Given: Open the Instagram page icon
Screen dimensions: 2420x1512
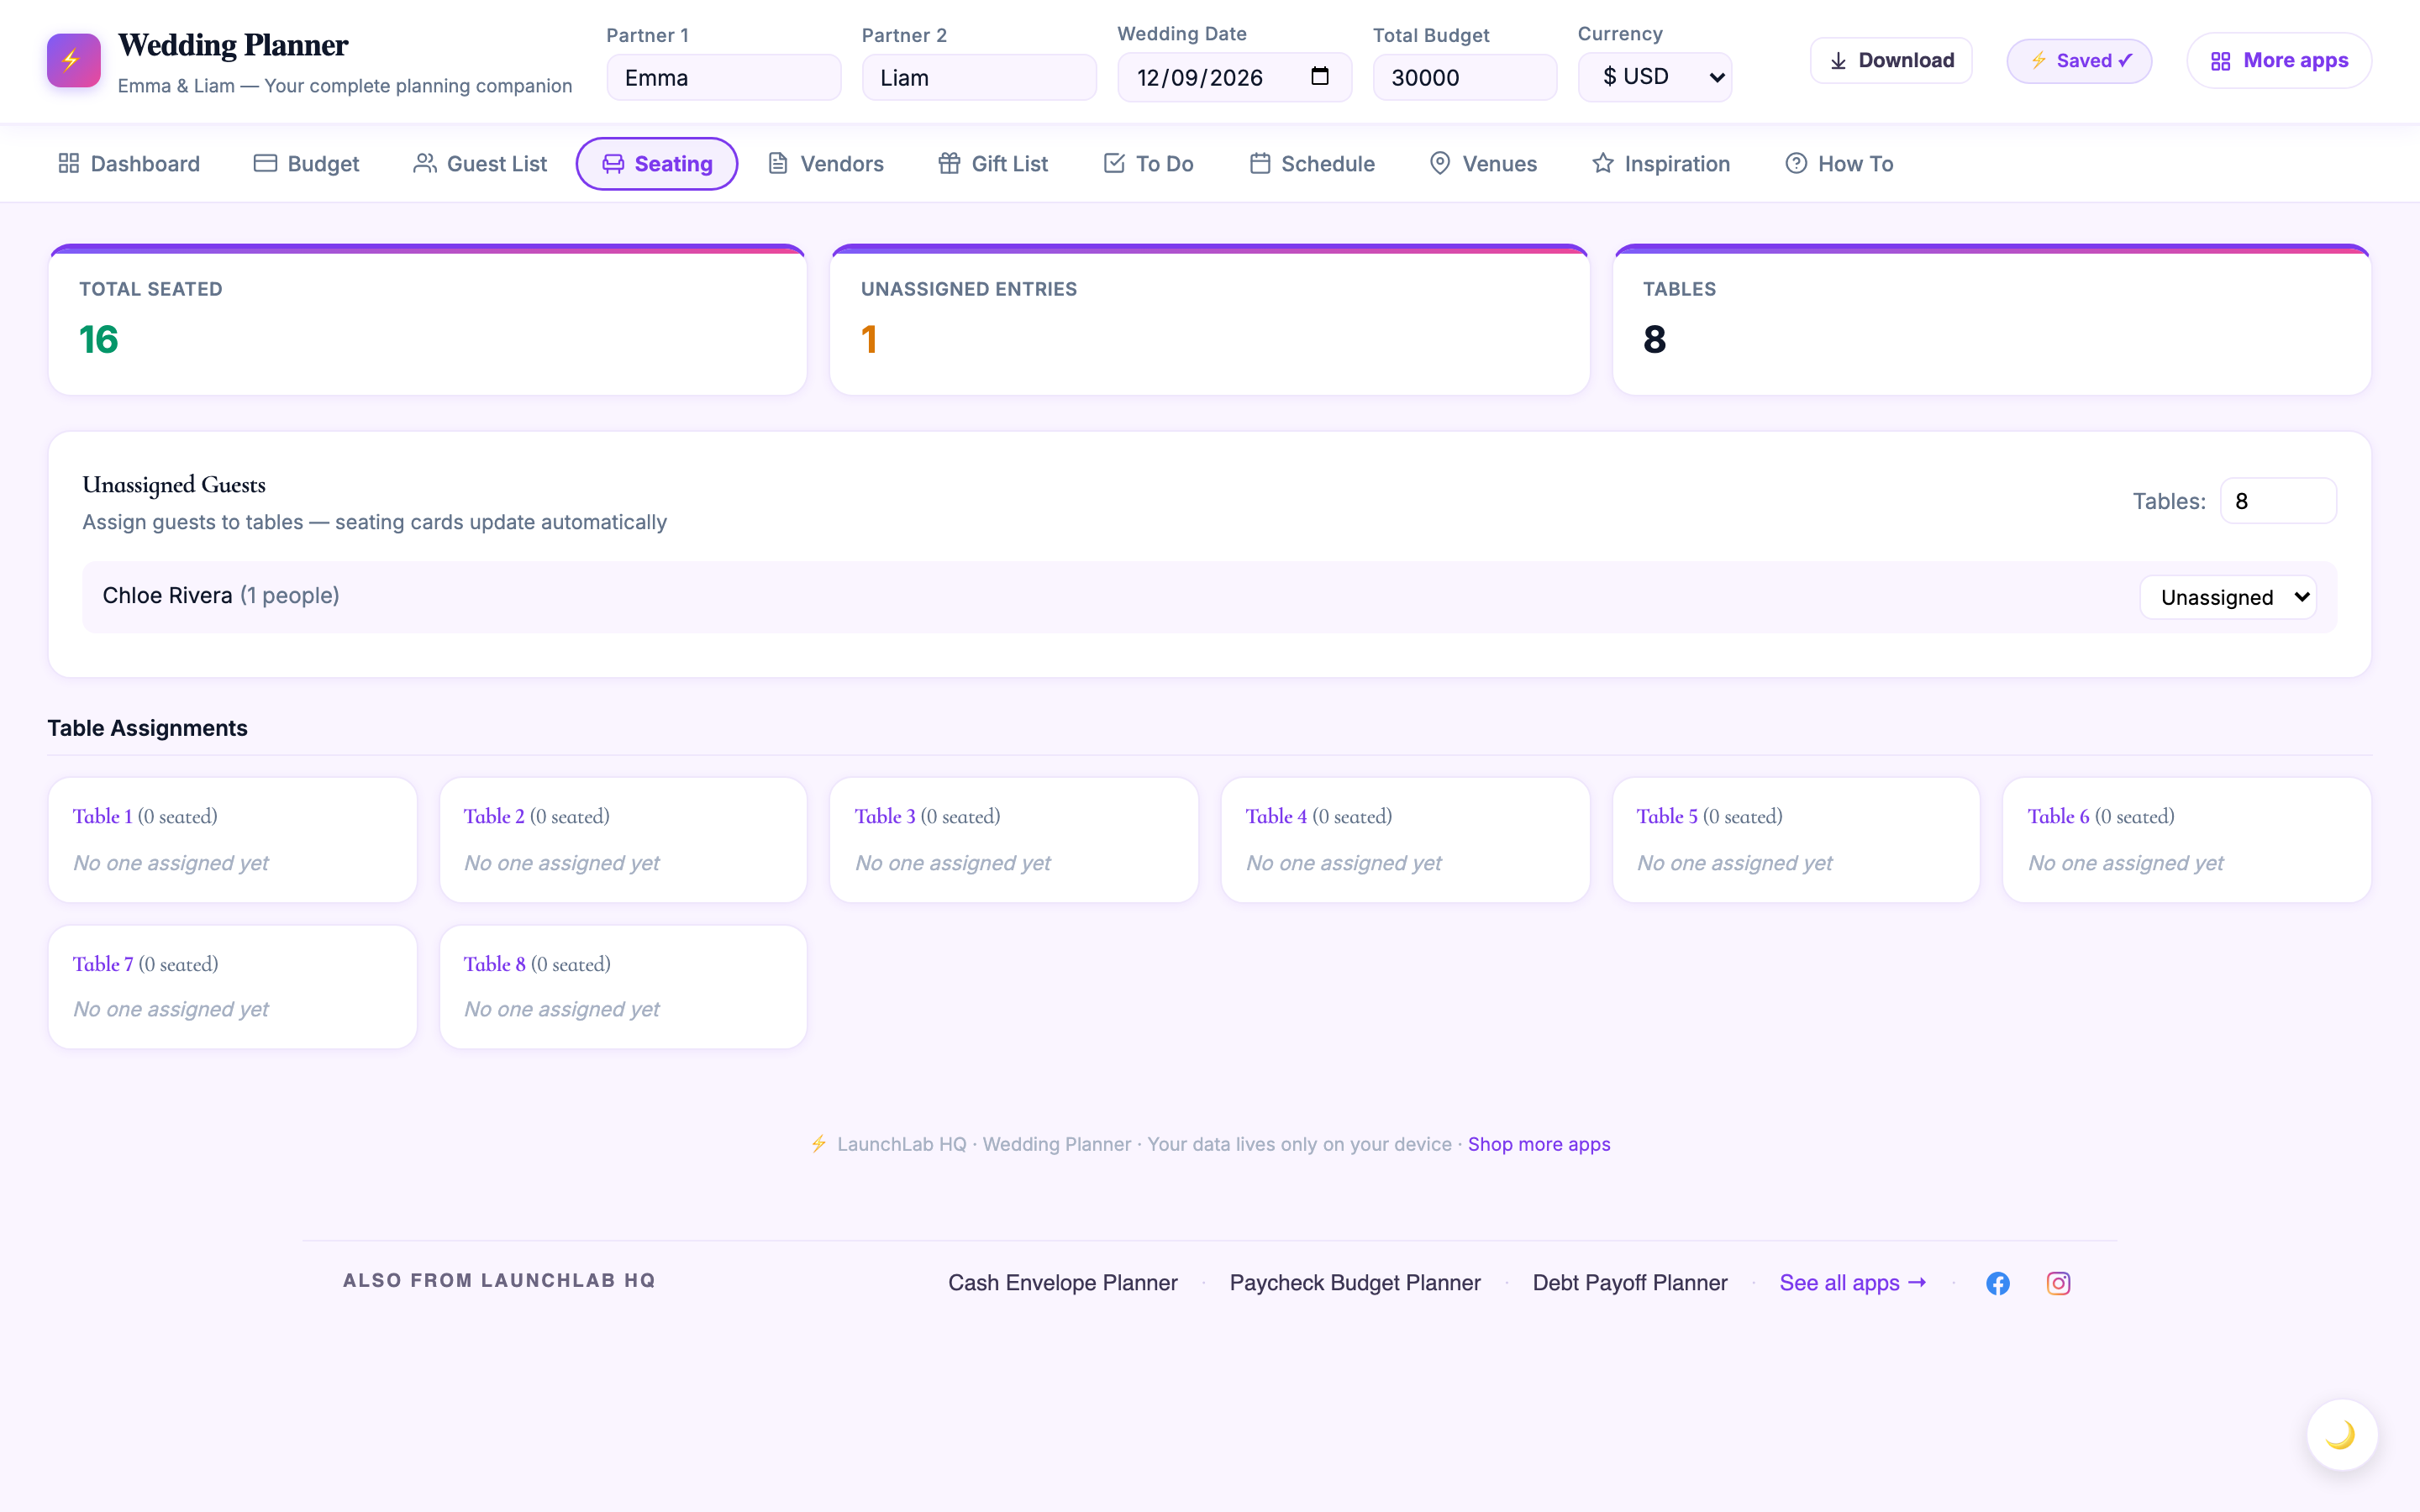Looking at the screenshot, I should (x=2058, y=1283).
